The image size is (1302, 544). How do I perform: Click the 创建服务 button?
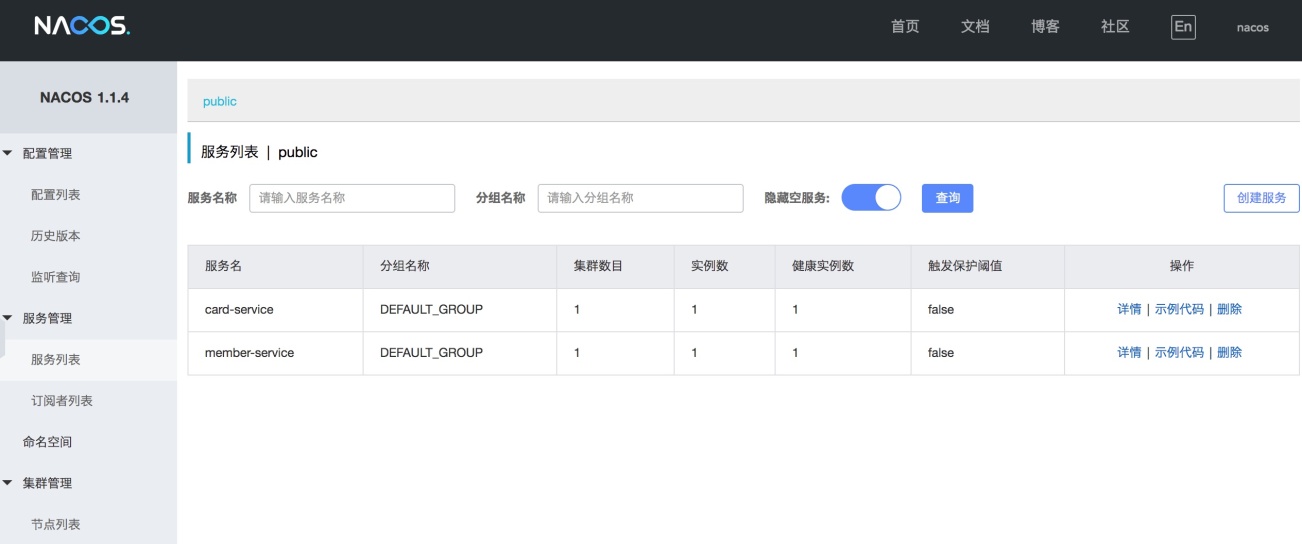coord(1261,198)
